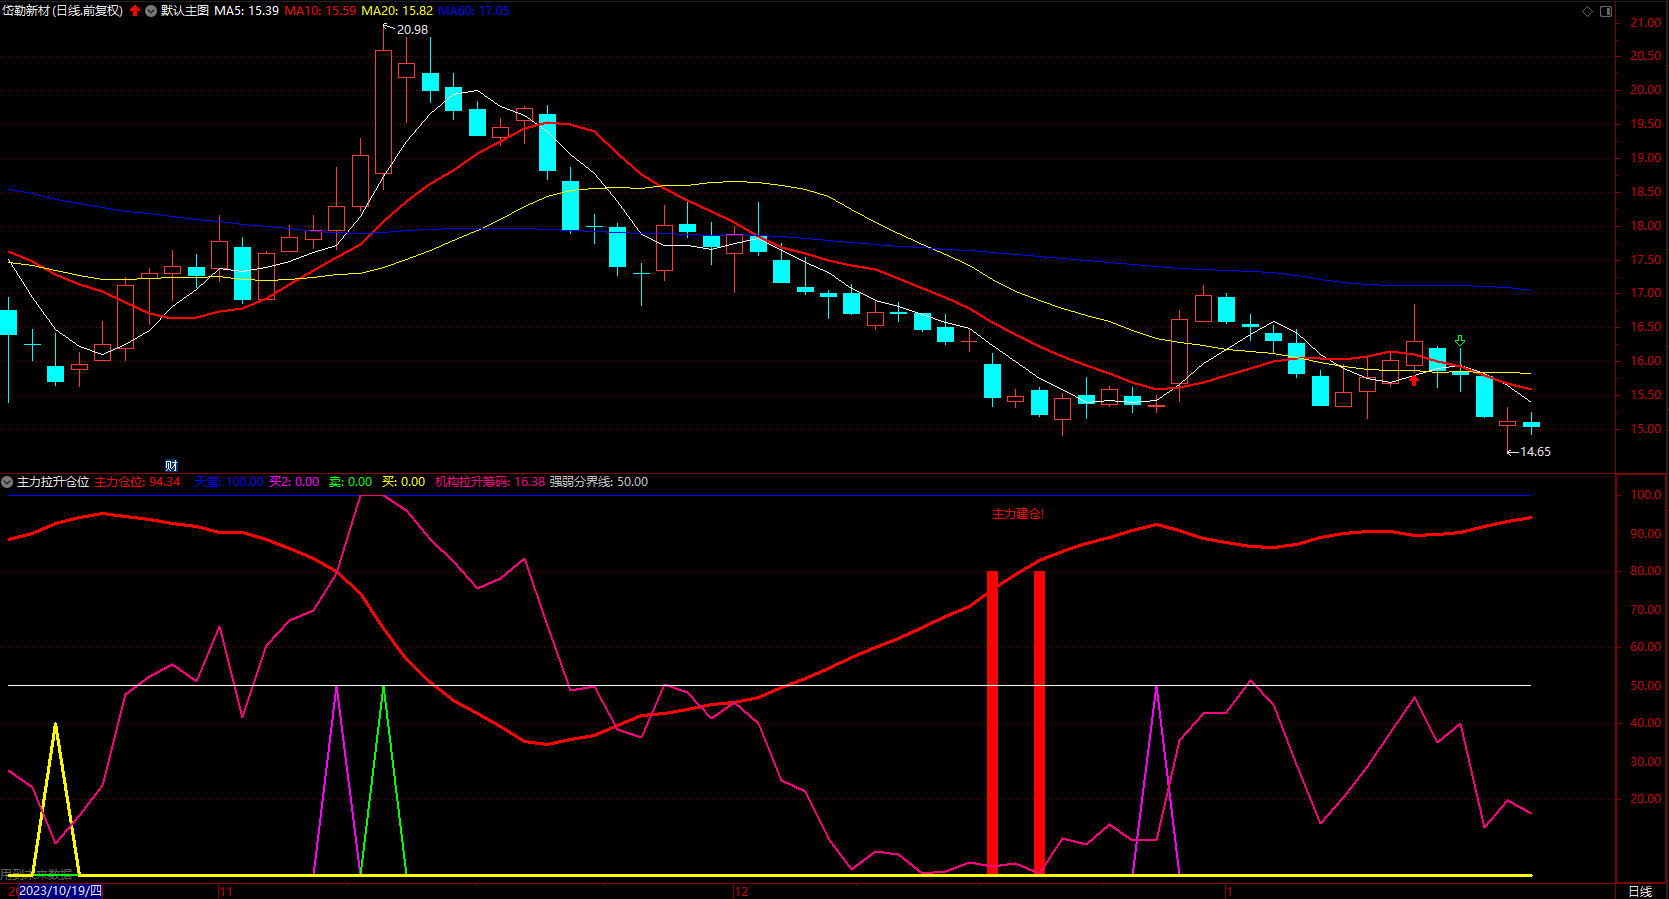This screenshot has width=1669, height=899.
Task: Select the 日线 period tab at bottom right
Action: pos(1640,890)
